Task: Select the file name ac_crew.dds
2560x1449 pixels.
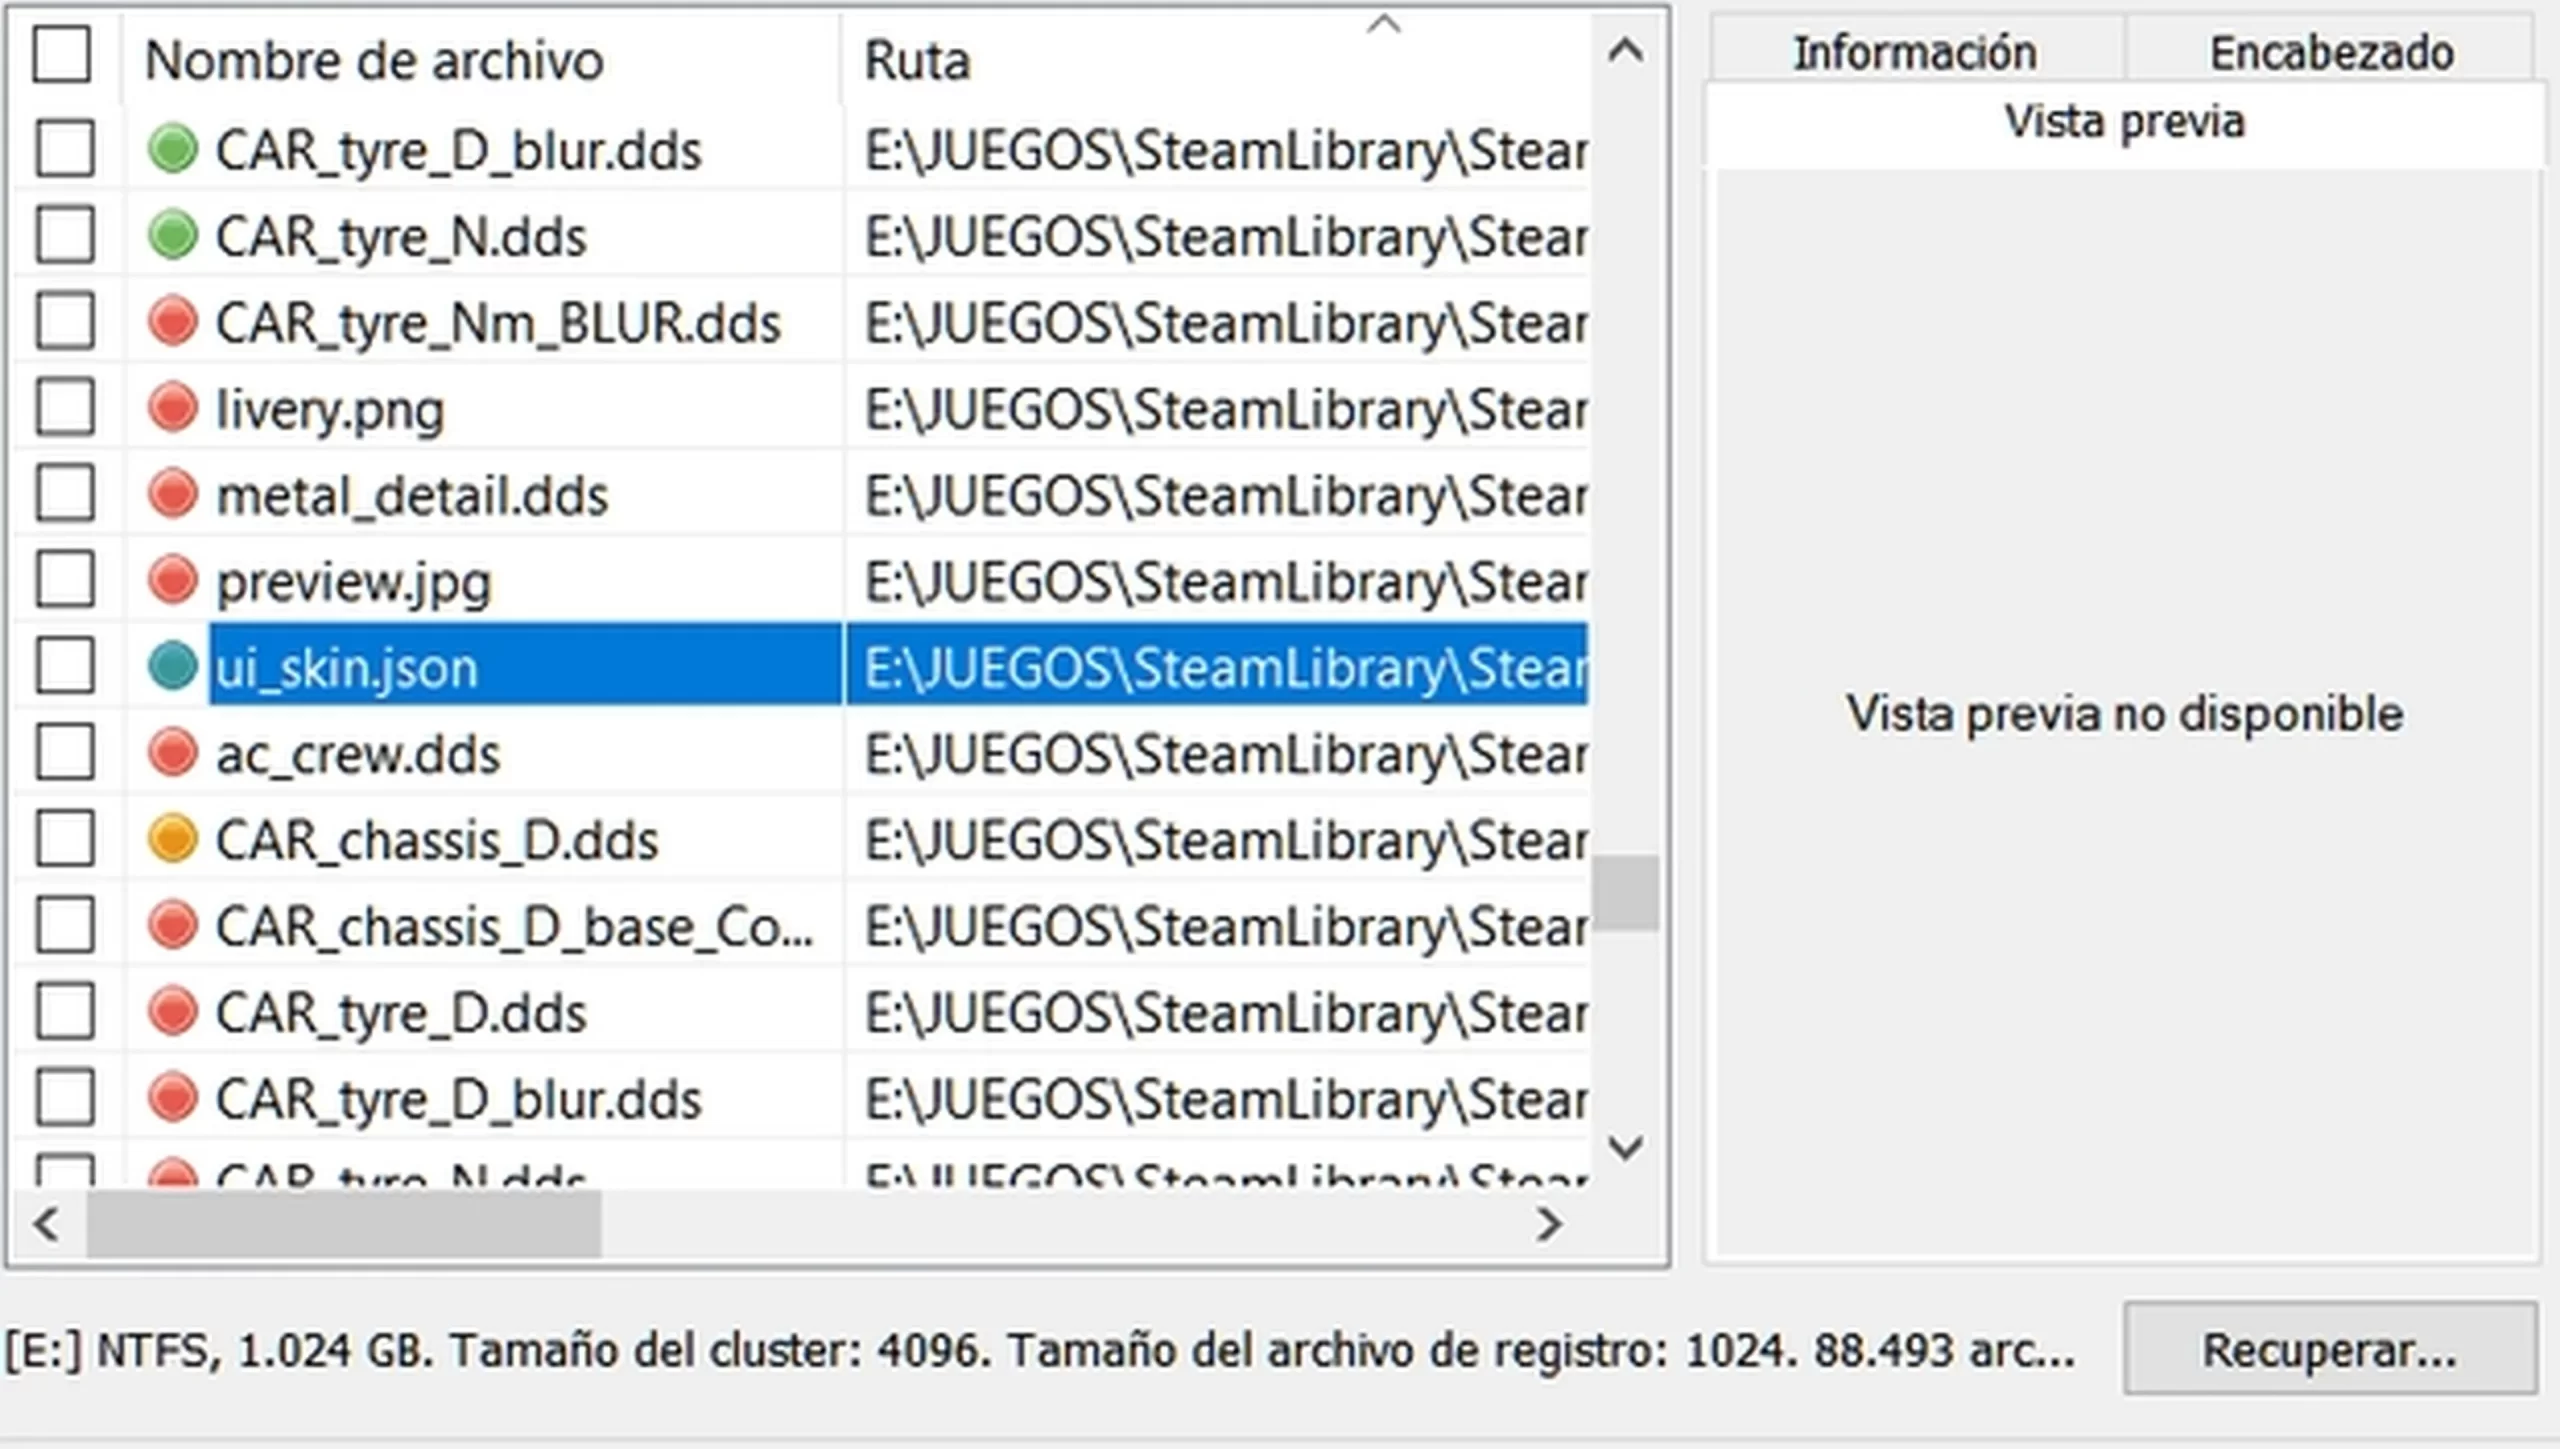Action: coord(358,754)
